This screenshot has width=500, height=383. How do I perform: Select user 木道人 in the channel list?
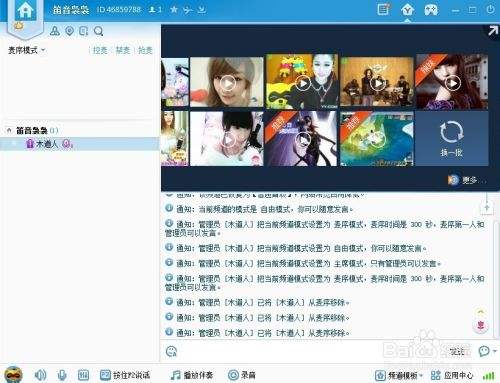click(x=80, y=144)
